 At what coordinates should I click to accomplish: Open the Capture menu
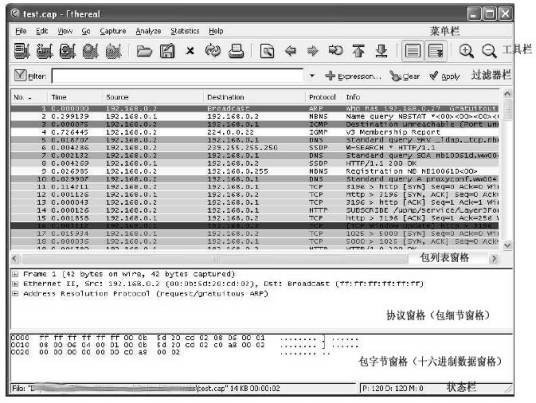coord(113,31)
